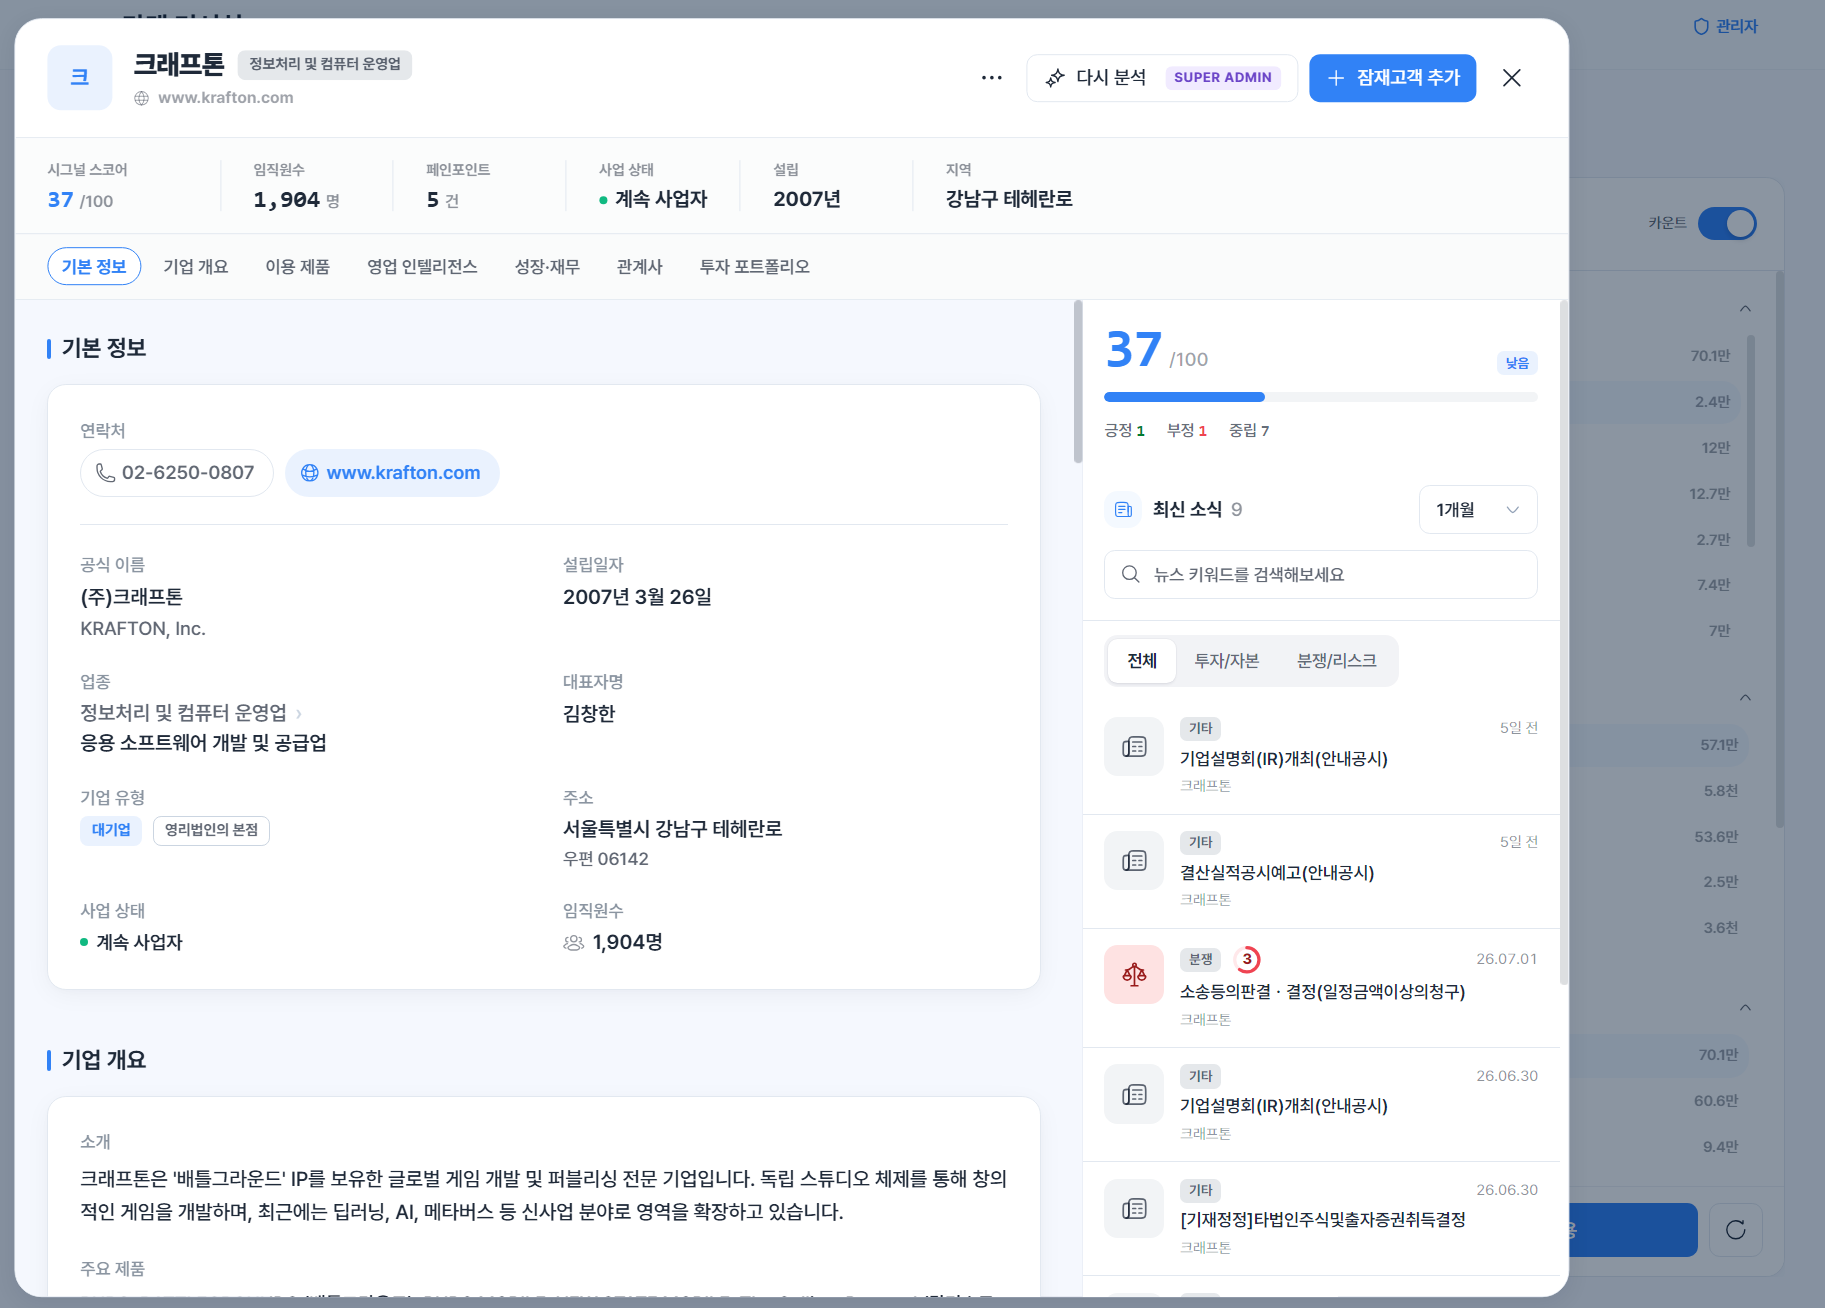The height and width of the screenshot is (1308, 1825).
Task: Go to the 관계사 tab
Action: pos(640,267)
